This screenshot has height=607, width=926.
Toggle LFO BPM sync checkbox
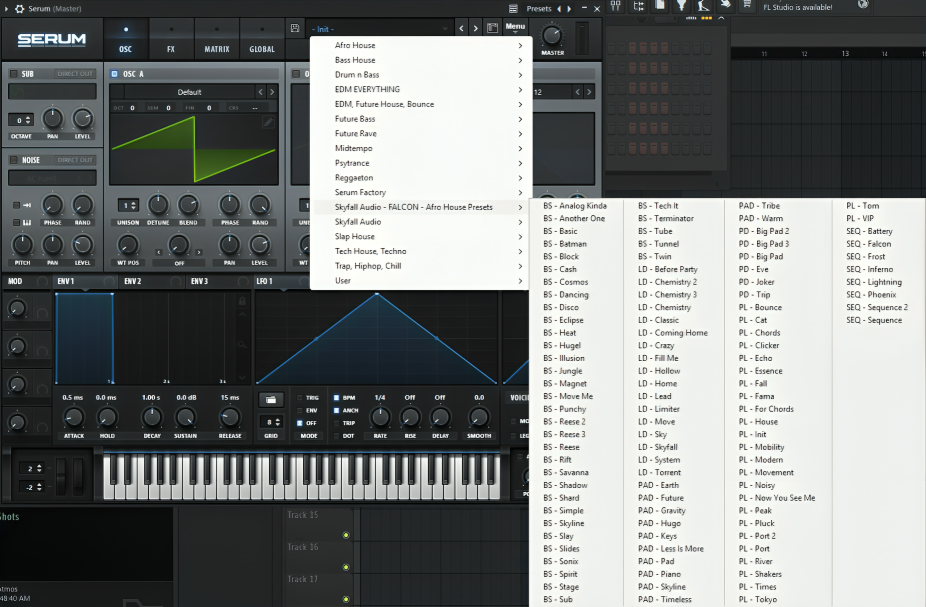pos(336,398)
